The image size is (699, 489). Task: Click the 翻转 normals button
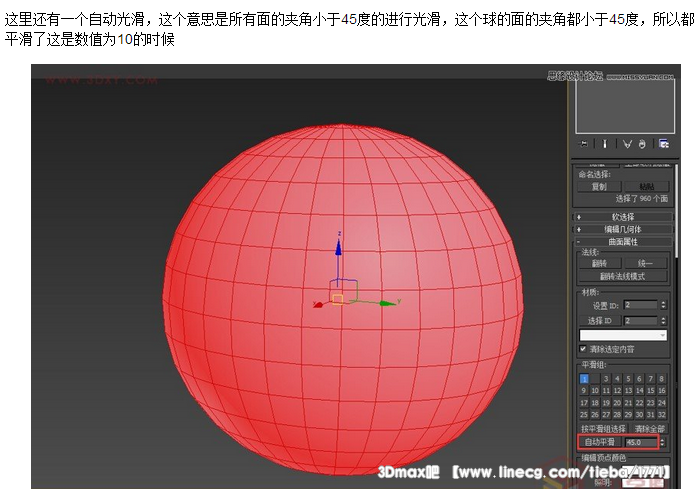599,263
